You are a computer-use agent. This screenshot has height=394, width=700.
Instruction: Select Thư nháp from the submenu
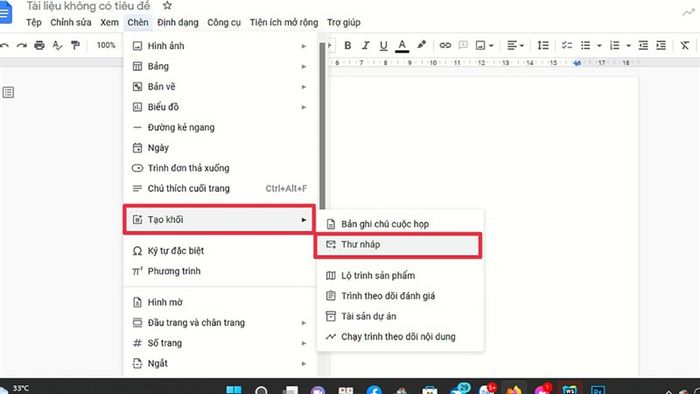click(x=398, y=245)
